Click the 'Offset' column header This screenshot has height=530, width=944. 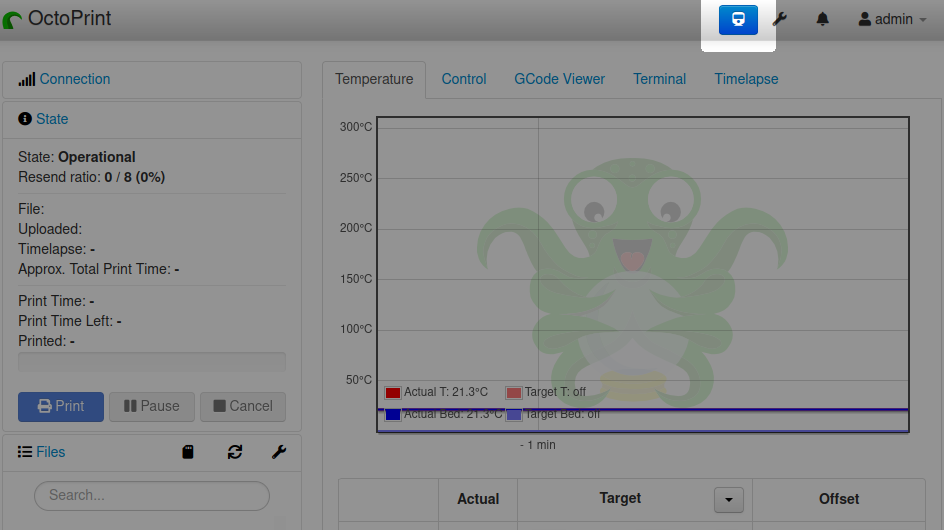[x=839, y=499]
